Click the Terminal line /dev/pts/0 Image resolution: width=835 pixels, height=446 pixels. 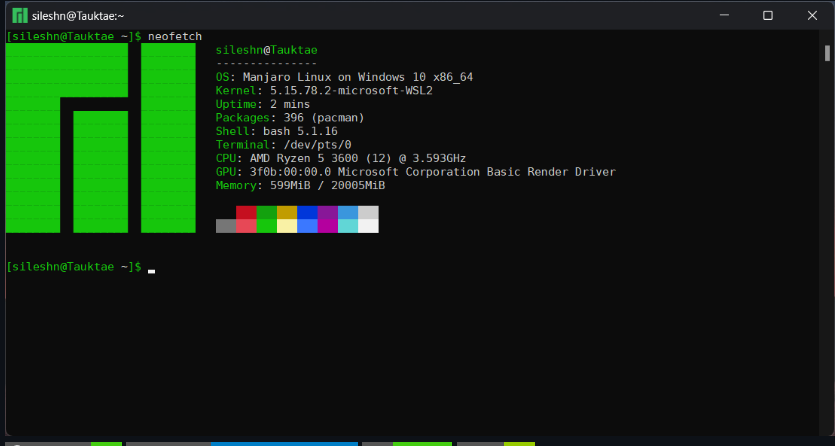(283, 145)
